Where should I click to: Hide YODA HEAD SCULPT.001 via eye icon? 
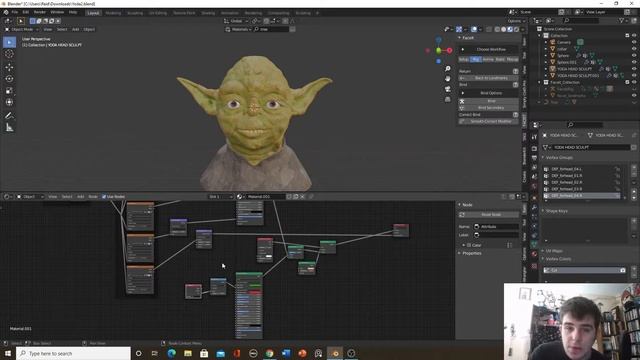coord(634,75)
